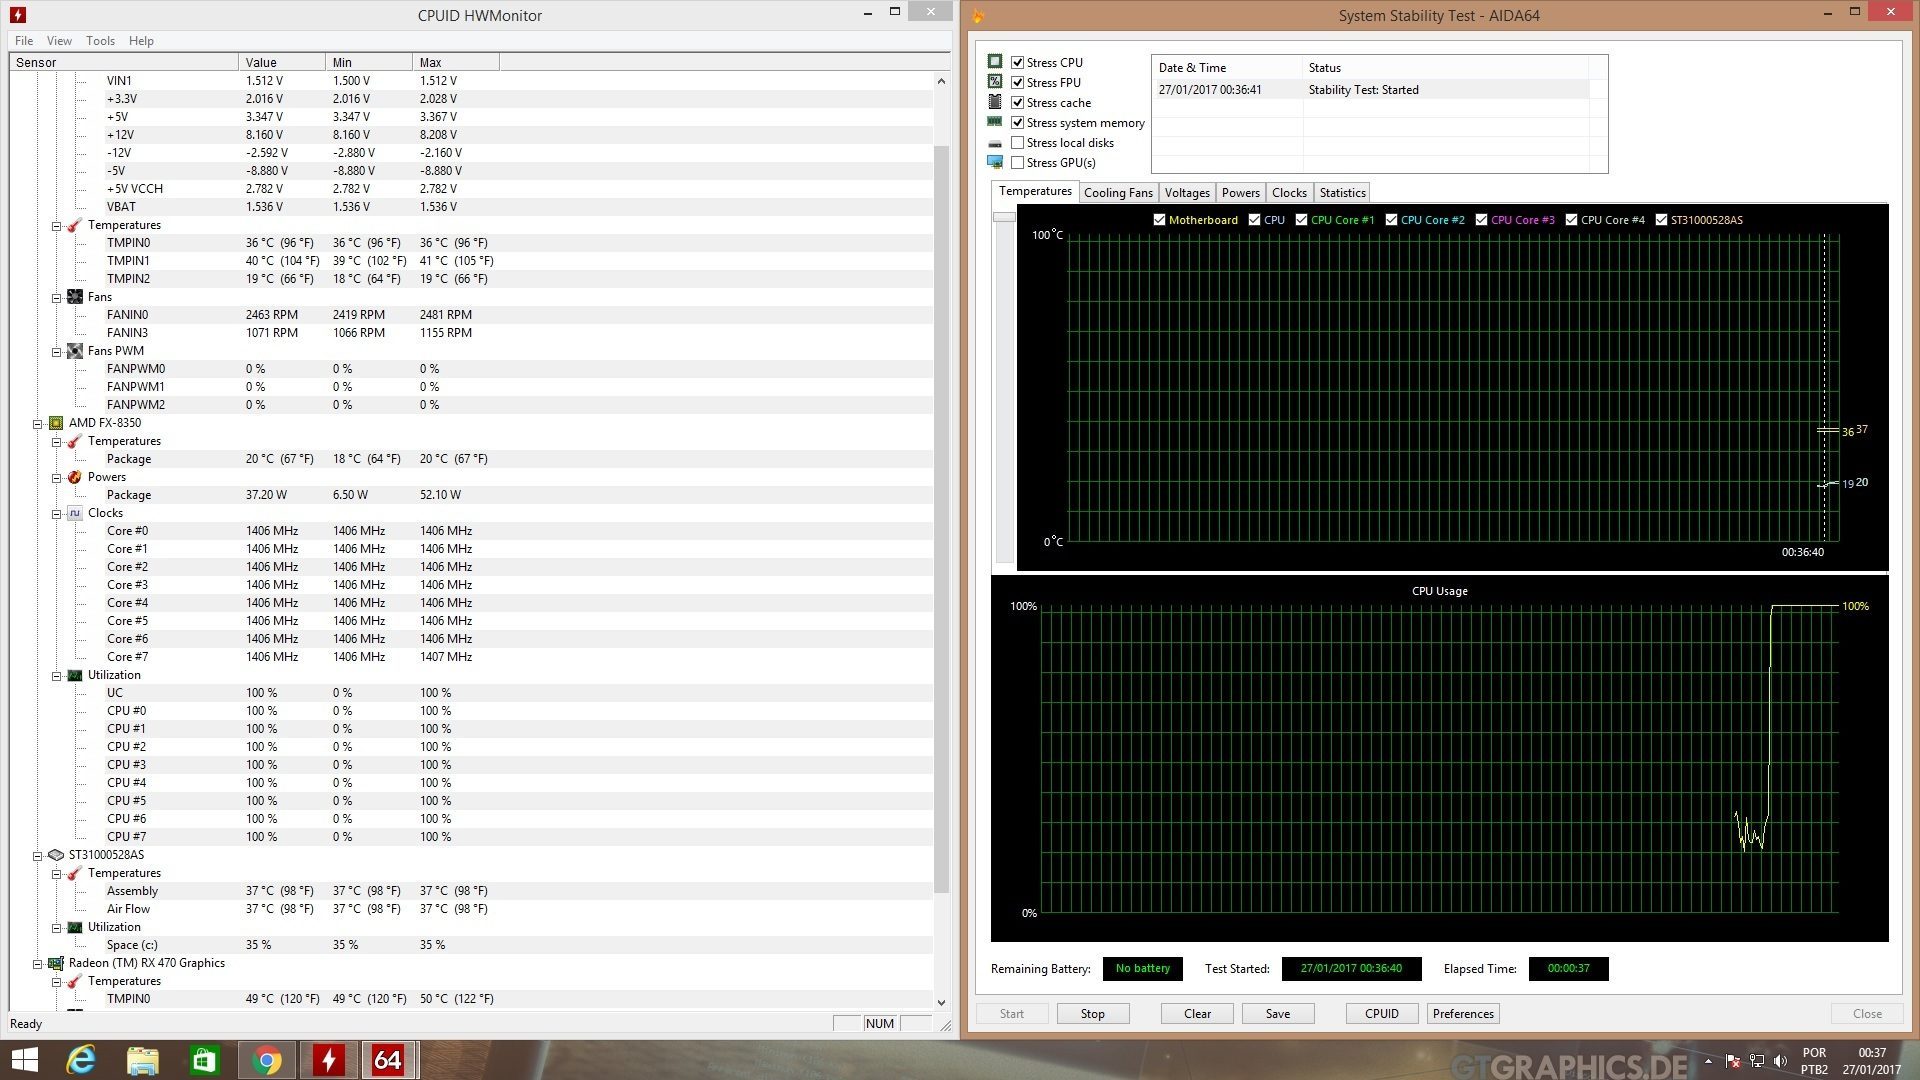Open Preferences in AIDA64
The width and height of the screenshot is (1920, 1080).
coord(1463,1014)
